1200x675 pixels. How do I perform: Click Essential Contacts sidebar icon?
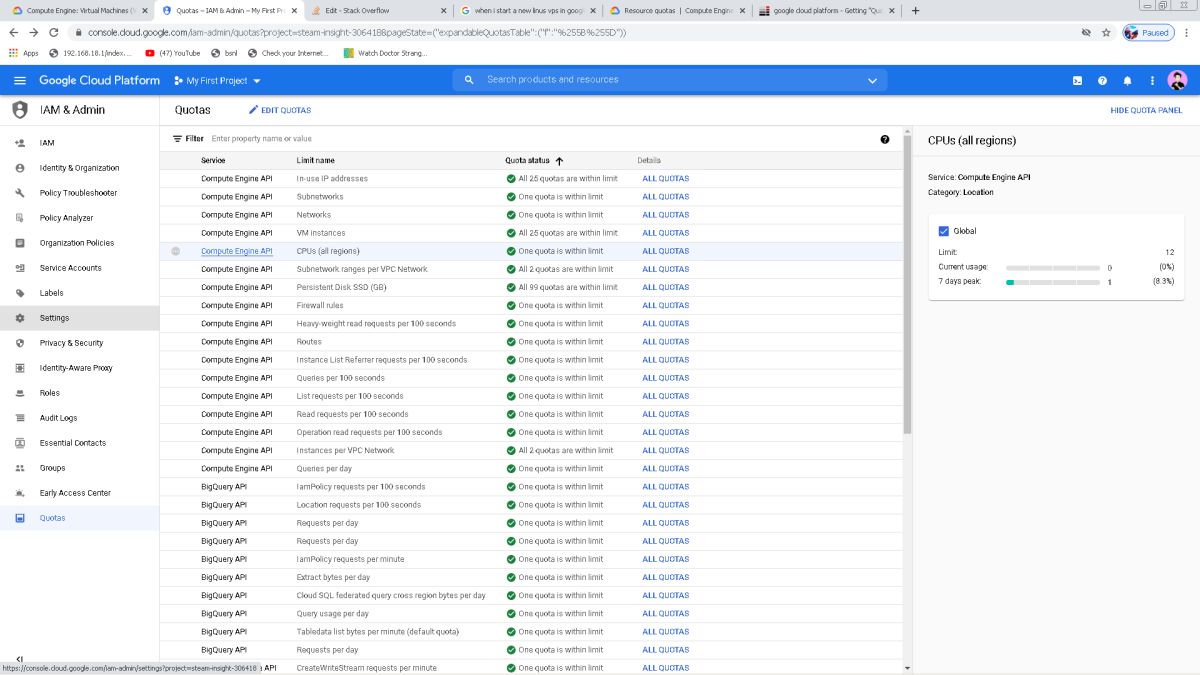(20, 443)
